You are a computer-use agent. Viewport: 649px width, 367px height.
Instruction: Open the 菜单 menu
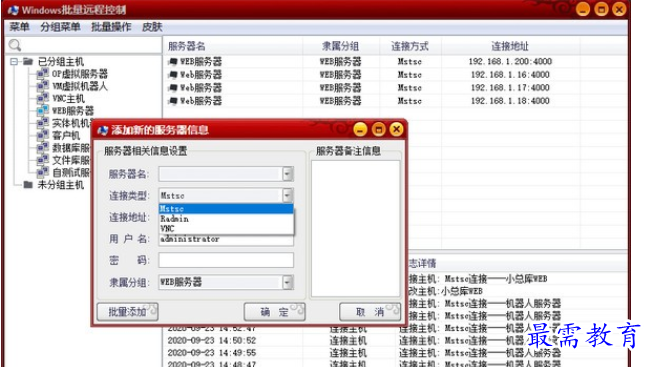click(19, 27)
